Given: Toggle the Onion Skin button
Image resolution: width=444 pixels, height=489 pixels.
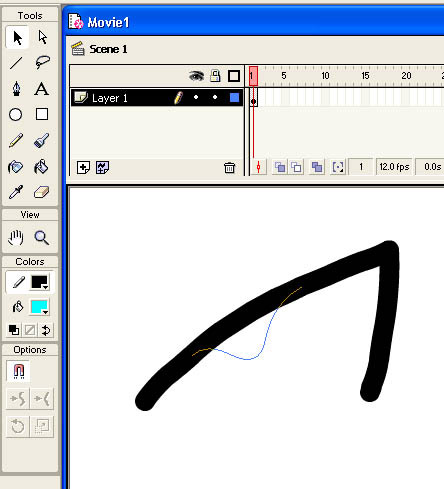Looking at the screenshot, I should (x=280, y=167).
